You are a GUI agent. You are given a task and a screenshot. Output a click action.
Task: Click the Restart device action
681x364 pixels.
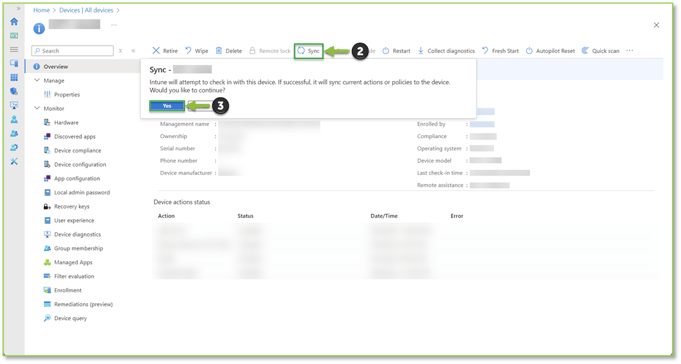pyautogui.click(x=396, y=51)
